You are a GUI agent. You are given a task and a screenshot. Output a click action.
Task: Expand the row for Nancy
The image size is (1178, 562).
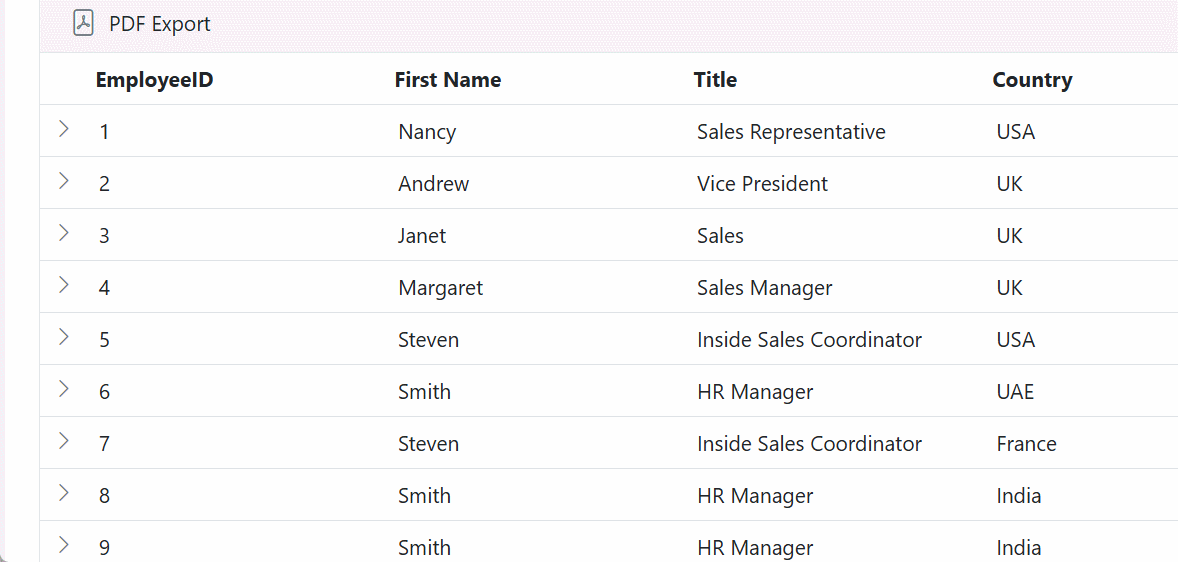64,128
